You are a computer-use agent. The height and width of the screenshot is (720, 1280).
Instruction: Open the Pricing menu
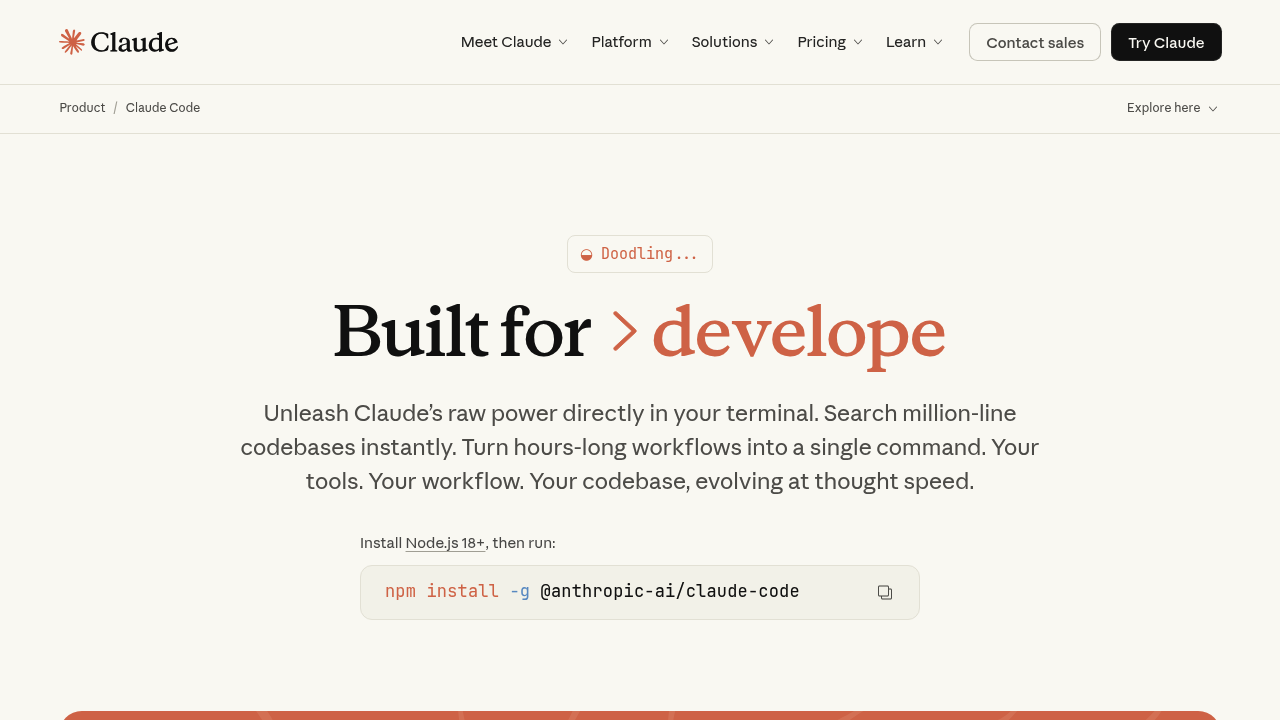click(829, 42)
